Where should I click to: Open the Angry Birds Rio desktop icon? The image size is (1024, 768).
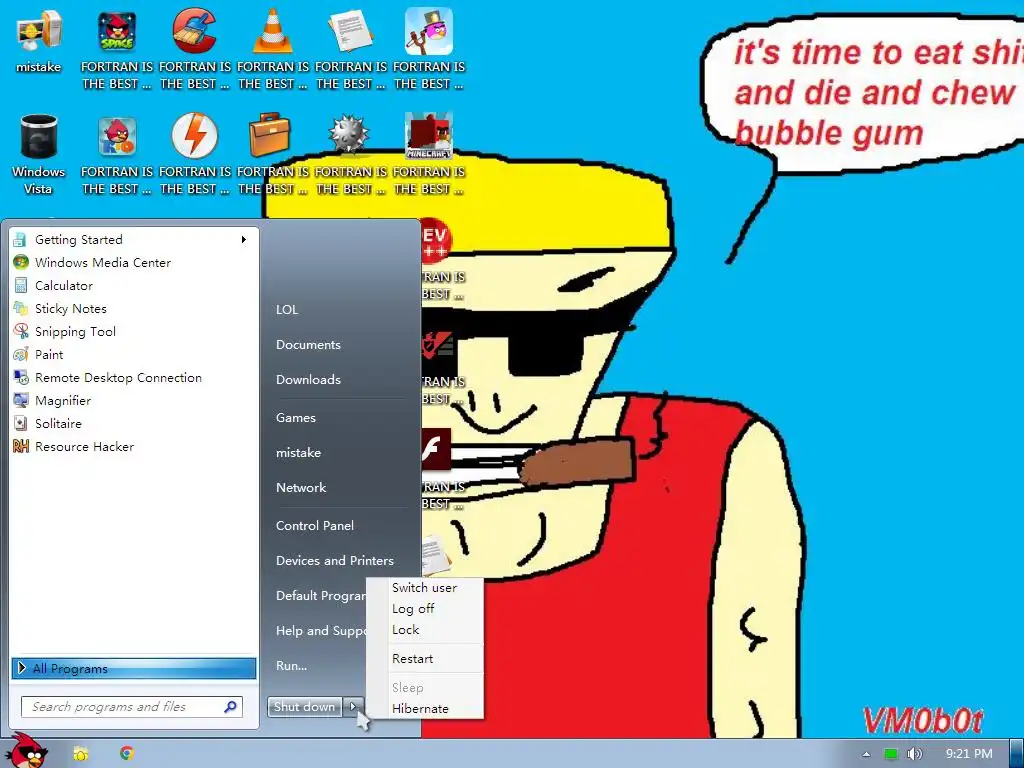coord(116,136)
